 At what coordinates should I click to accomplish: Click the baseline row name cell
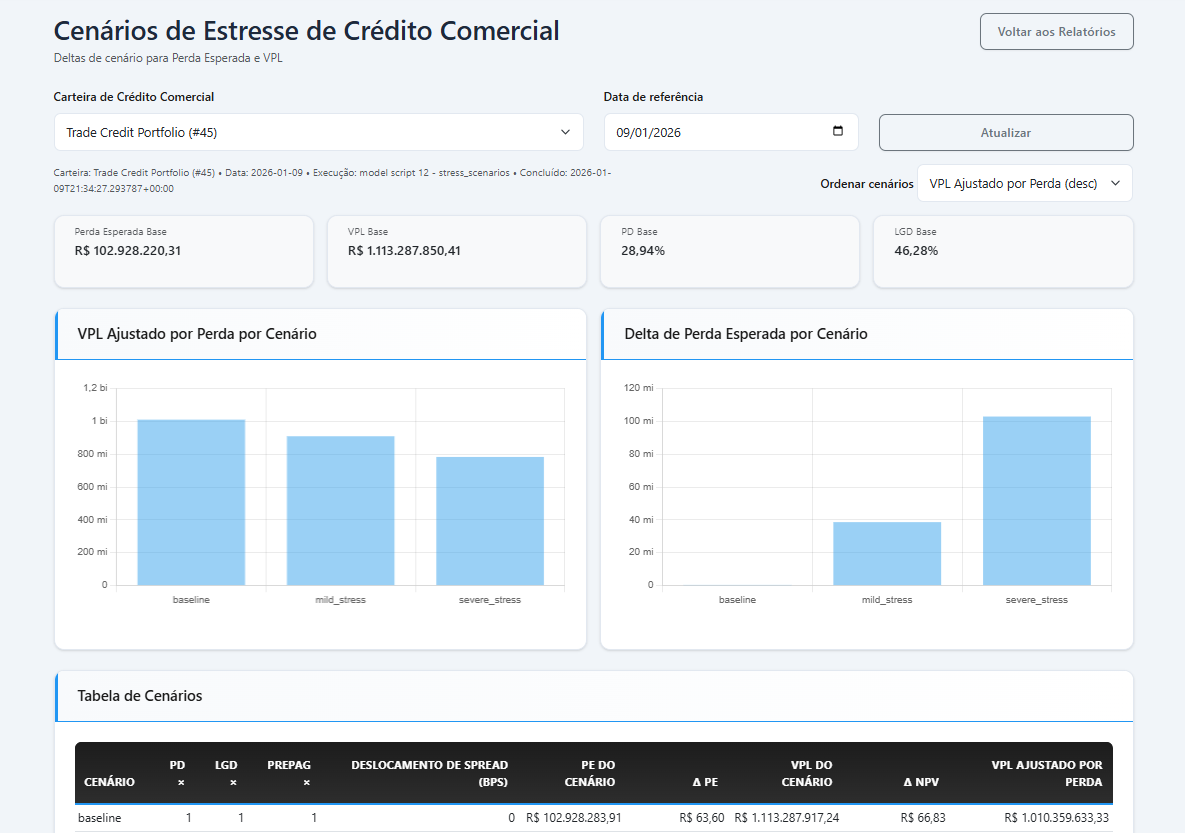point(100,818)
